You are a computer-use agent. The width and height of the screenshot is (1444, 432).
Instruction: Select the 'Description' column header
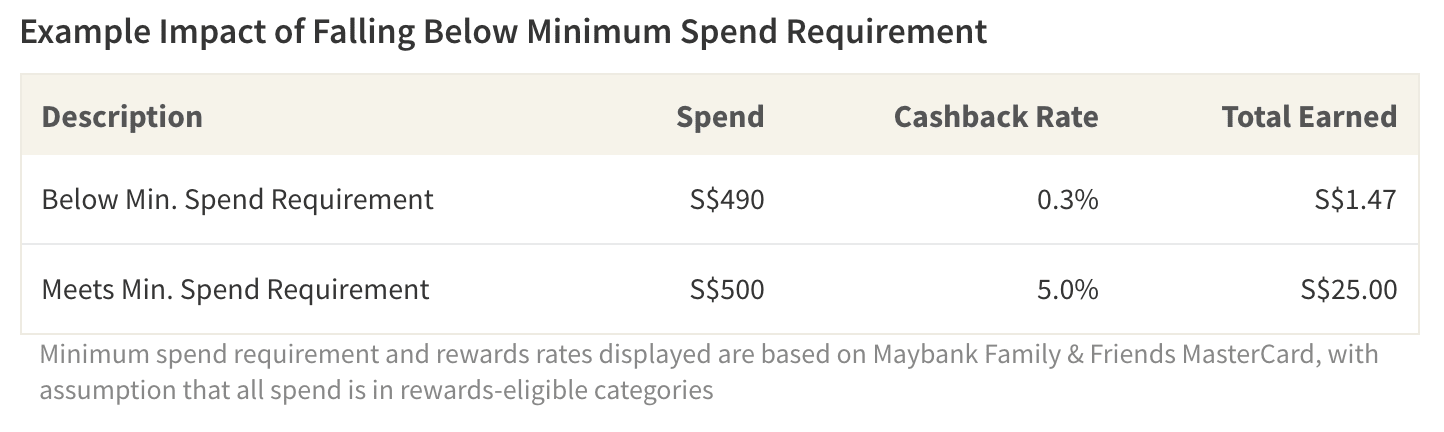point(122,116)
